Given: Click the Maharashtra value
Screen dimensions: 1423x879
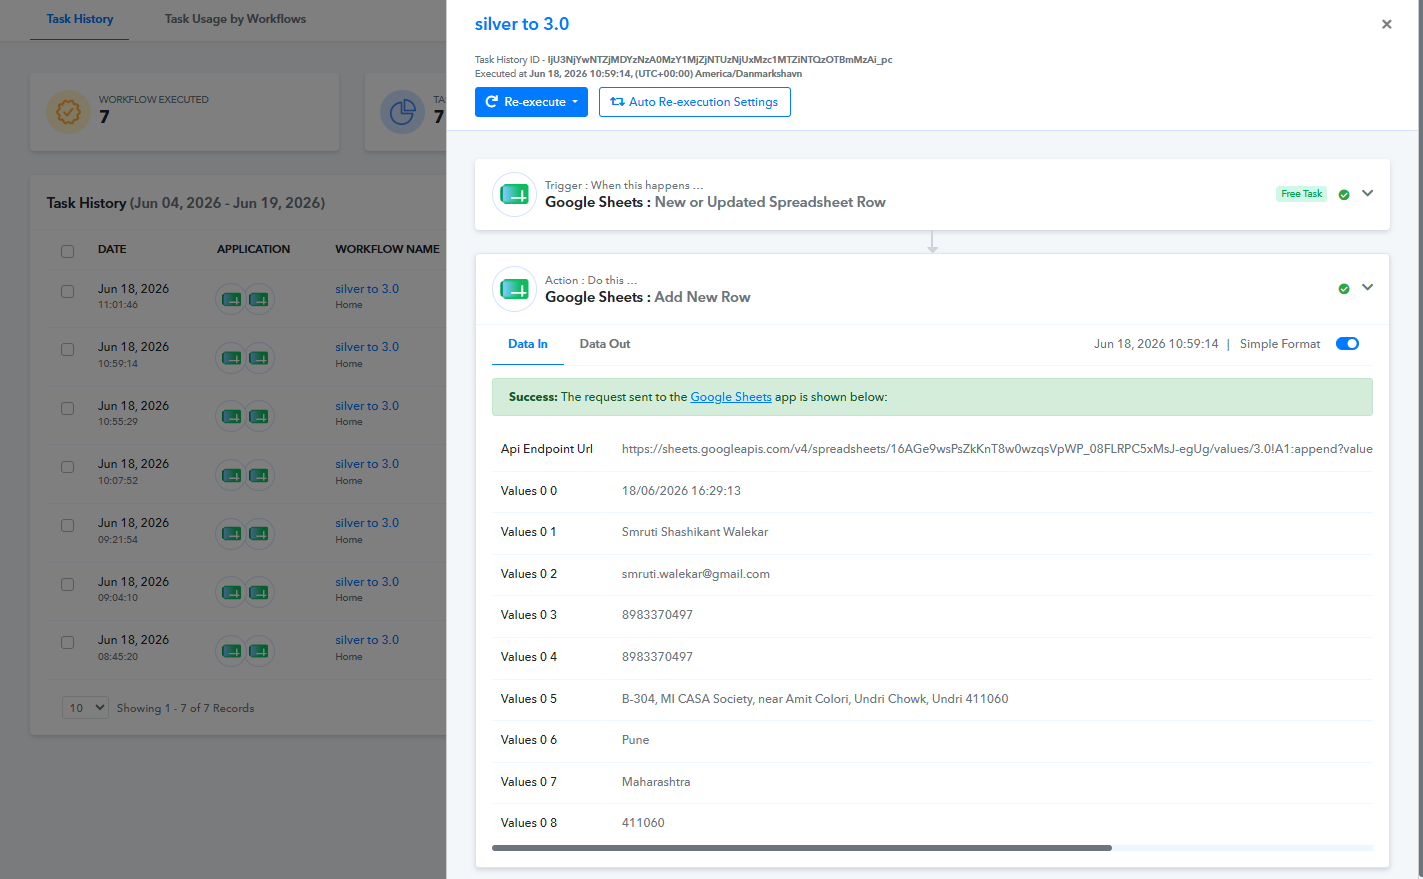Looking at the screenshot, I should (x=656, y=782).
